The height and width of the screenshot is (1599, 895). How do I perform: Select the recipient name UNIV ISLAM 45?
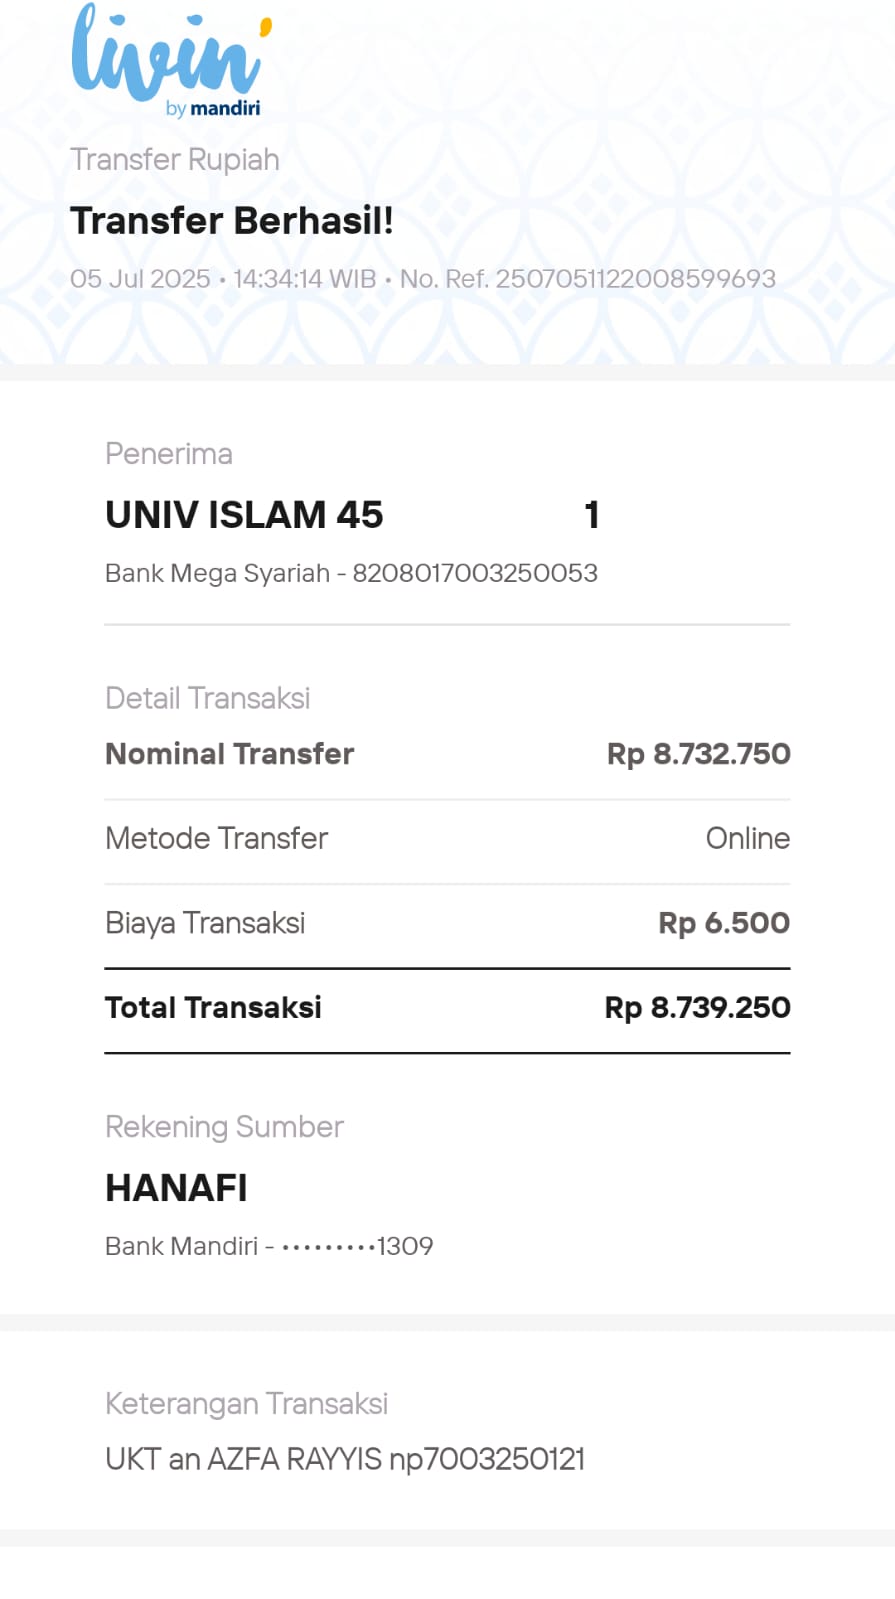point(244,515)
